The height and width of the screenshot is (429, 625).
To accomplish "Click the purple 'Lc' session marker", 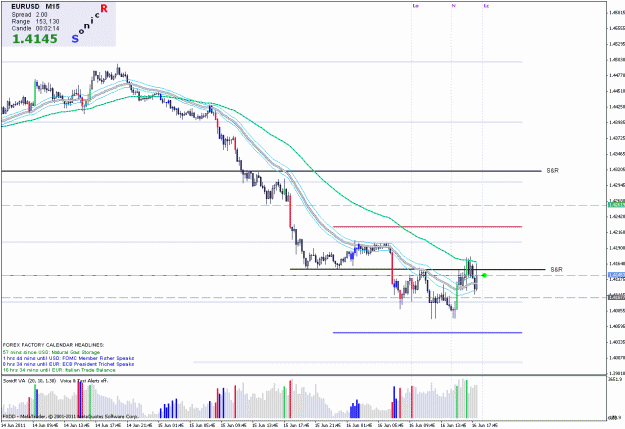I will (x=486, y=6).
